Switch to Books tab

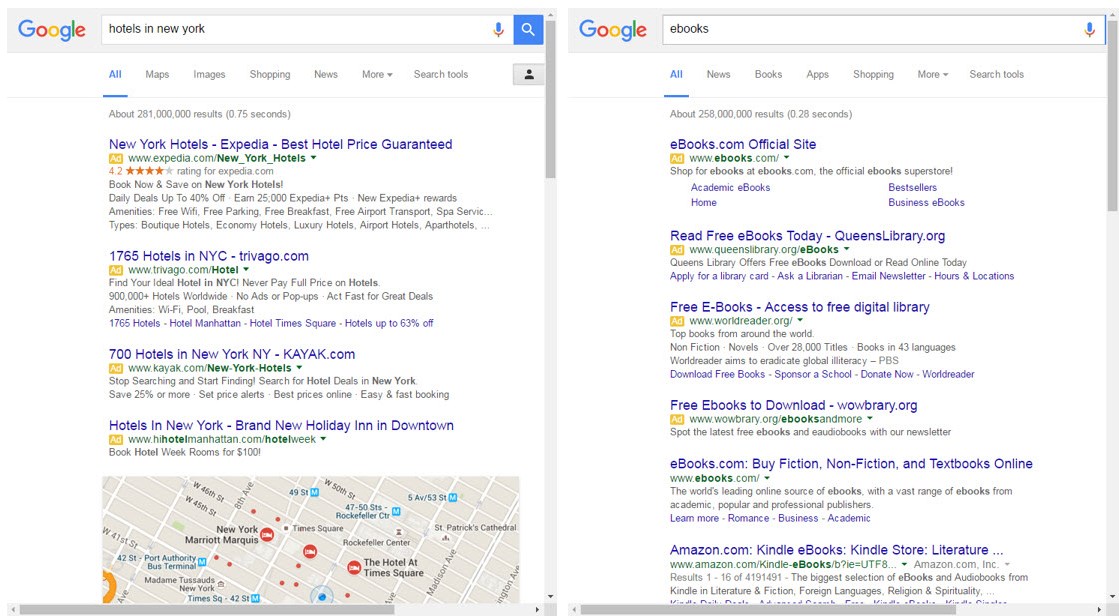[x=768, y=74]
